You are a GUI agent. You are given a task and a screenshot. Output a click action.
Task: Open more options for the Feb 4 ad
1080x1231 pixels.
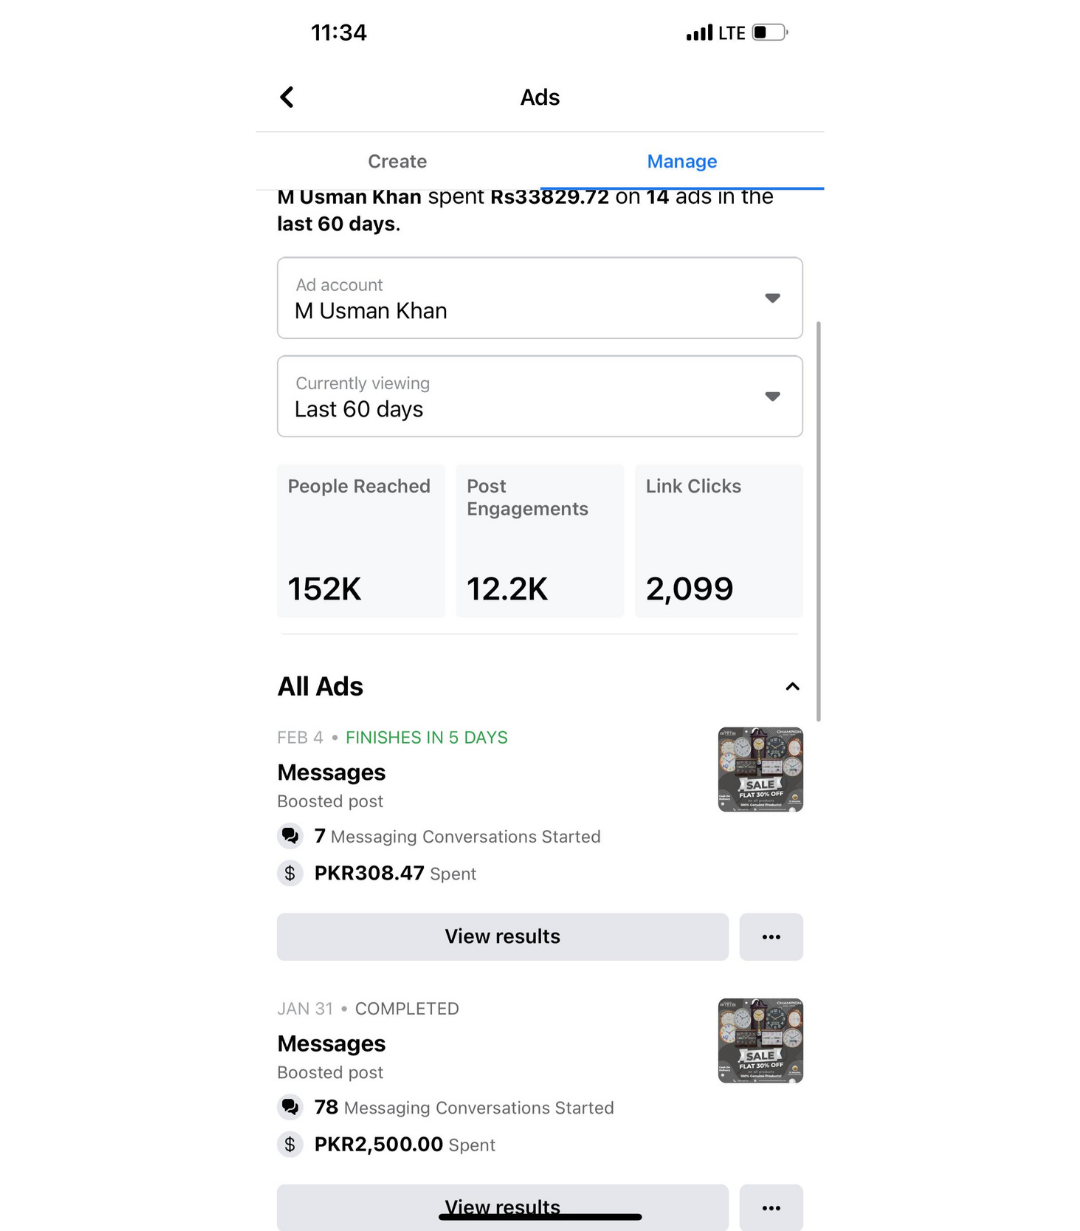pos(771,937)
